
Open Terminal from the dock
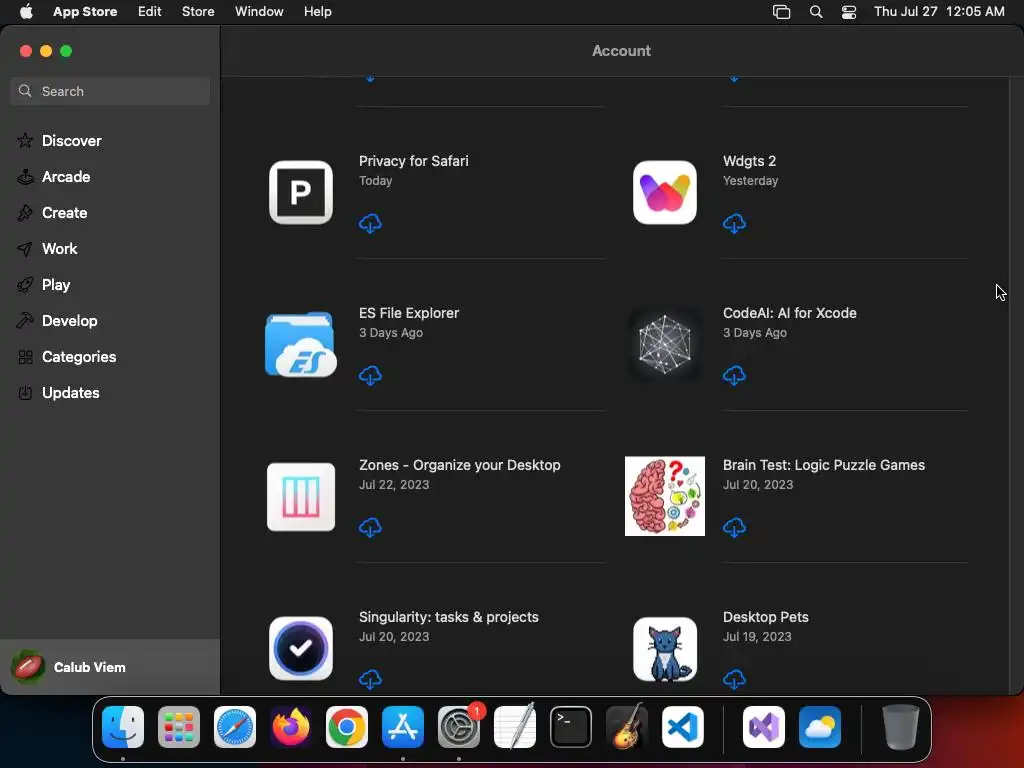point(571,727)
